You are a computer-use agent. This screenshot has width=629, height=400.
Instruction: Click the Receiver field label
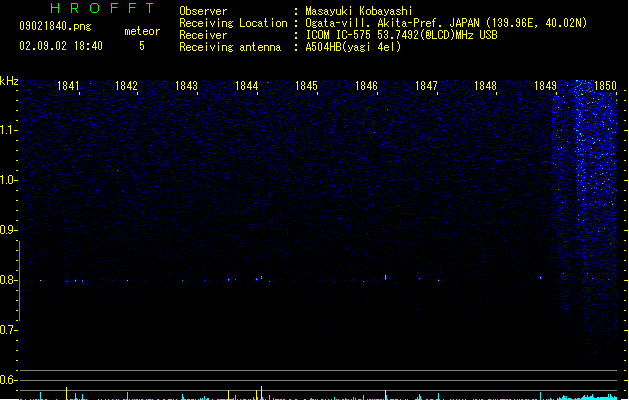coord(203,35)
